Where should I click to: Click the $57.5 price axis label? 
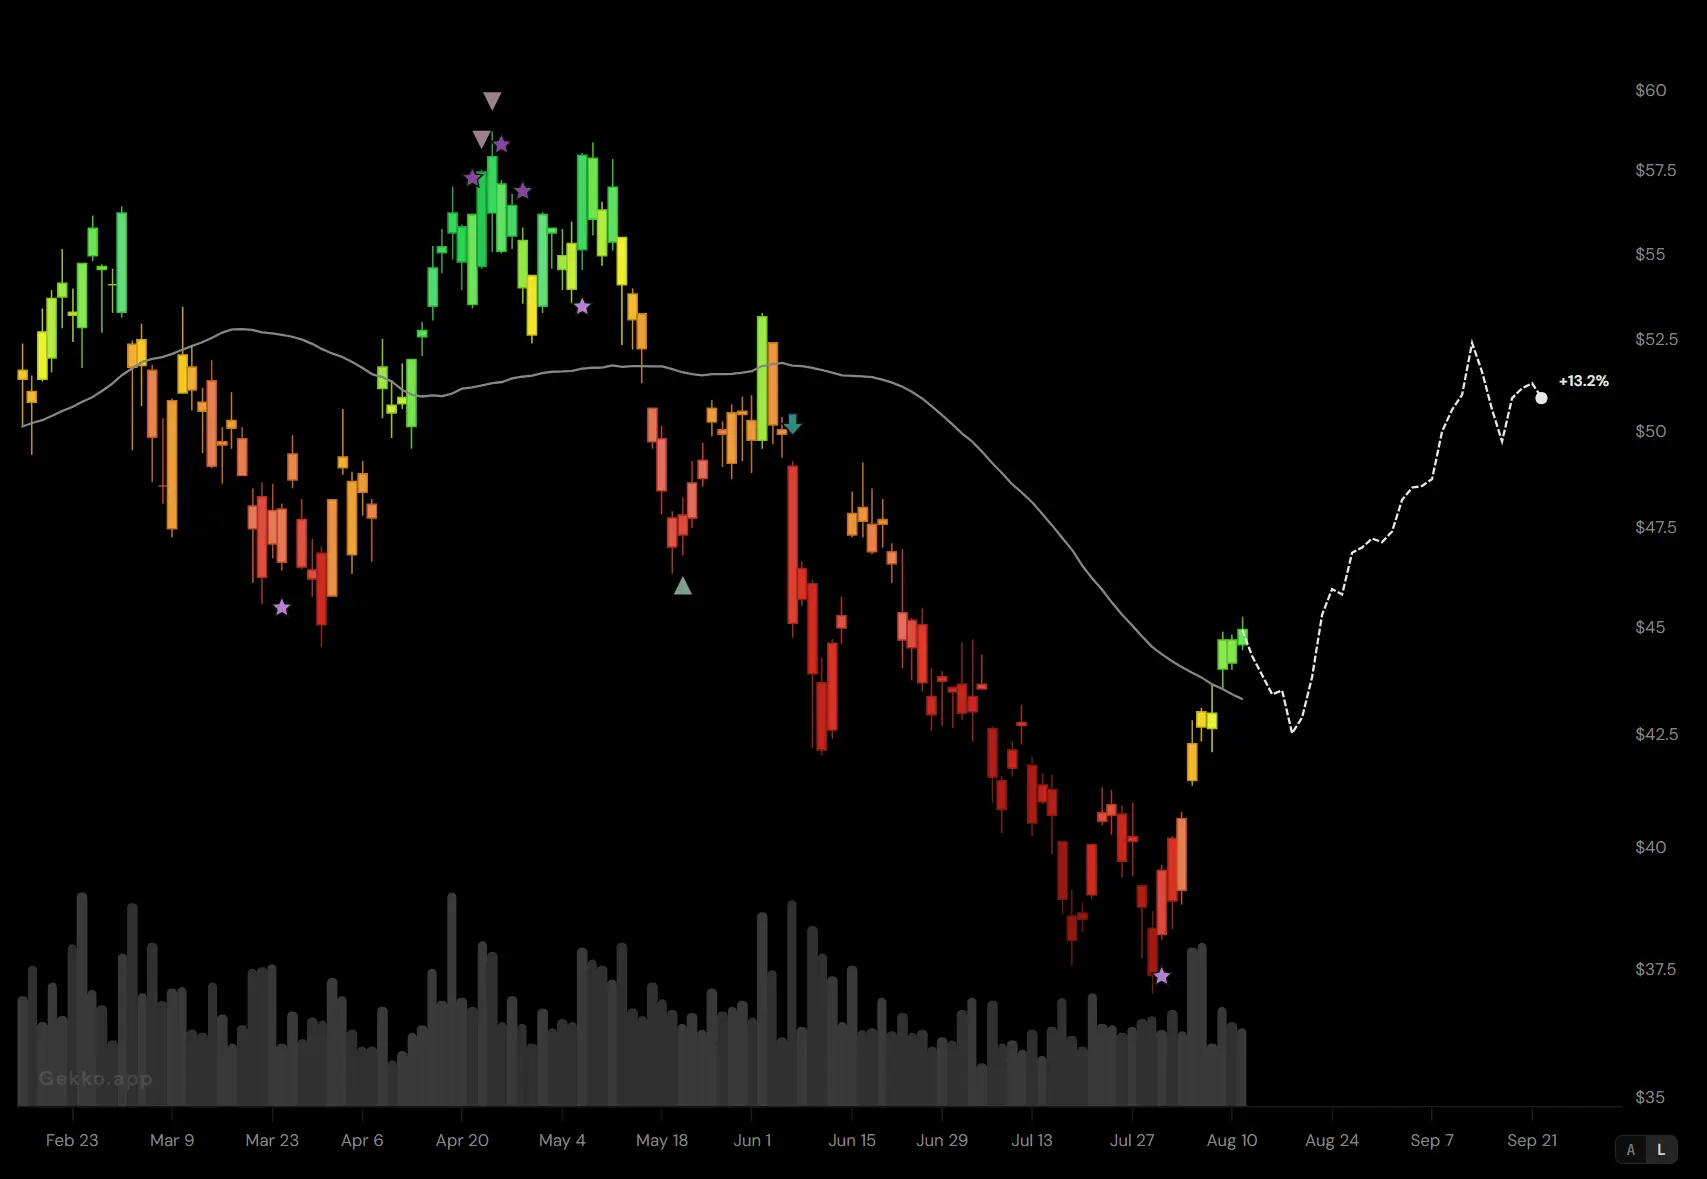1656,170
